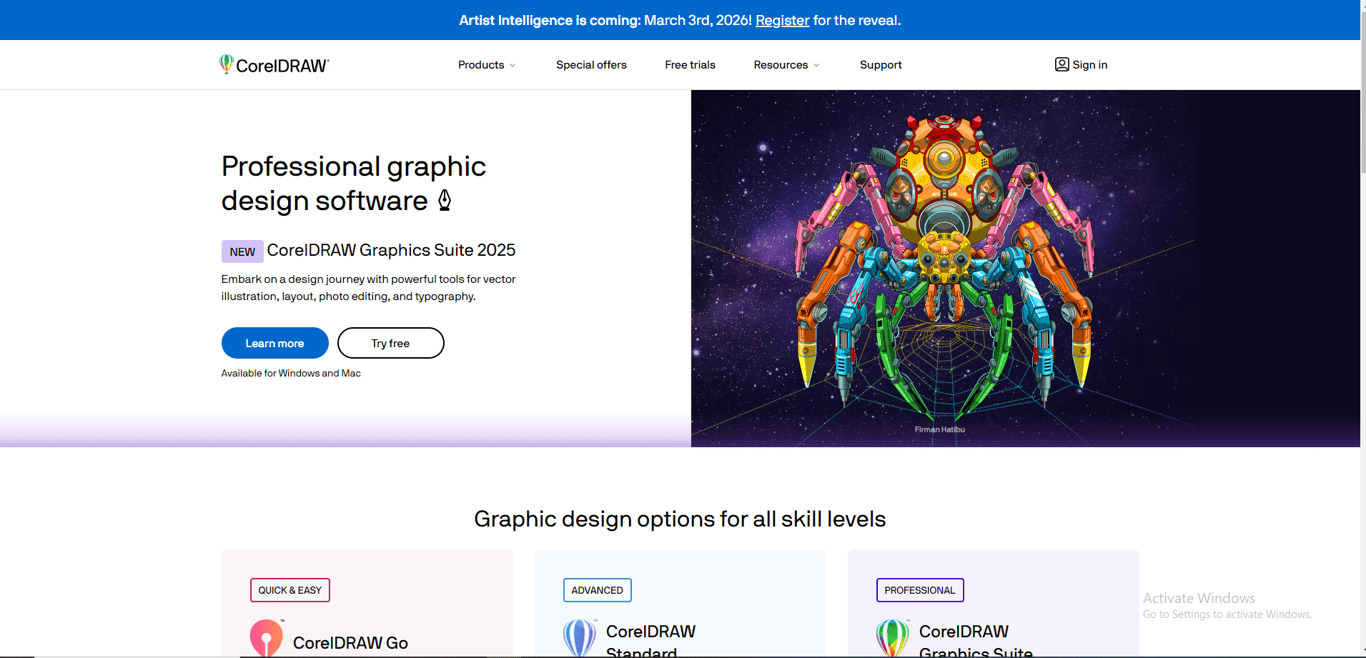1366x658 pixels.
Task: Click 'Graphic design options for all skill levels'
Action: pyautogui.click(x=680, y=519)
